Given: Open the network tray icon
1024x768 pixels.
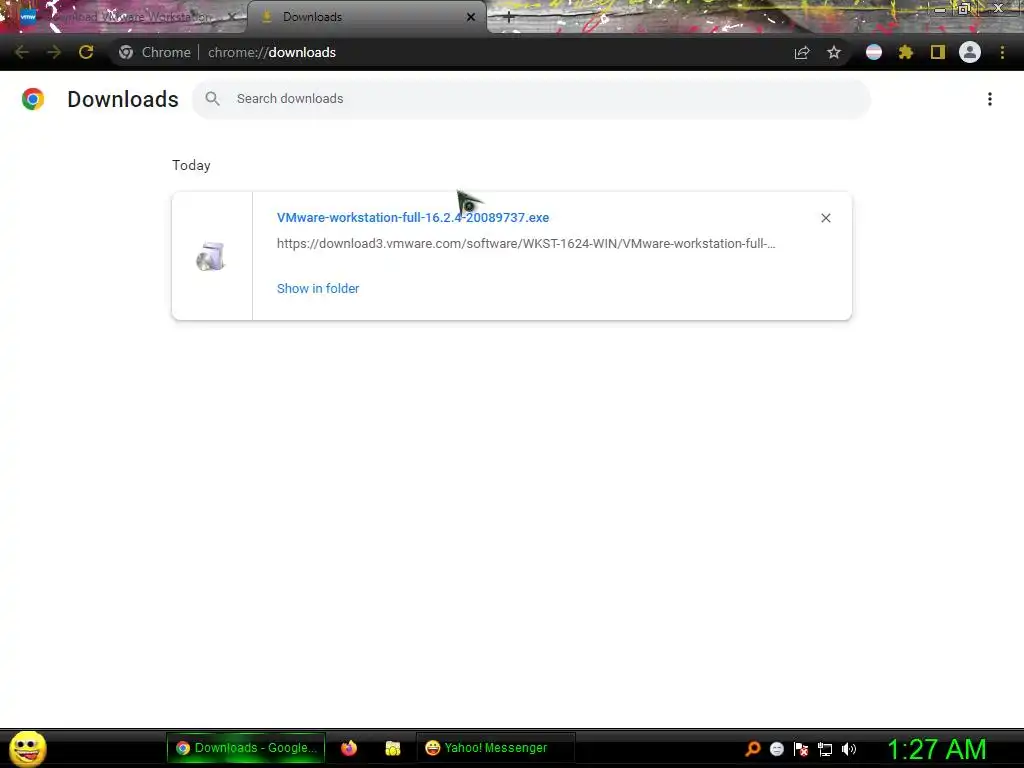Looking at the screenshot, I should pyautogui.click(x=825, y=749).
